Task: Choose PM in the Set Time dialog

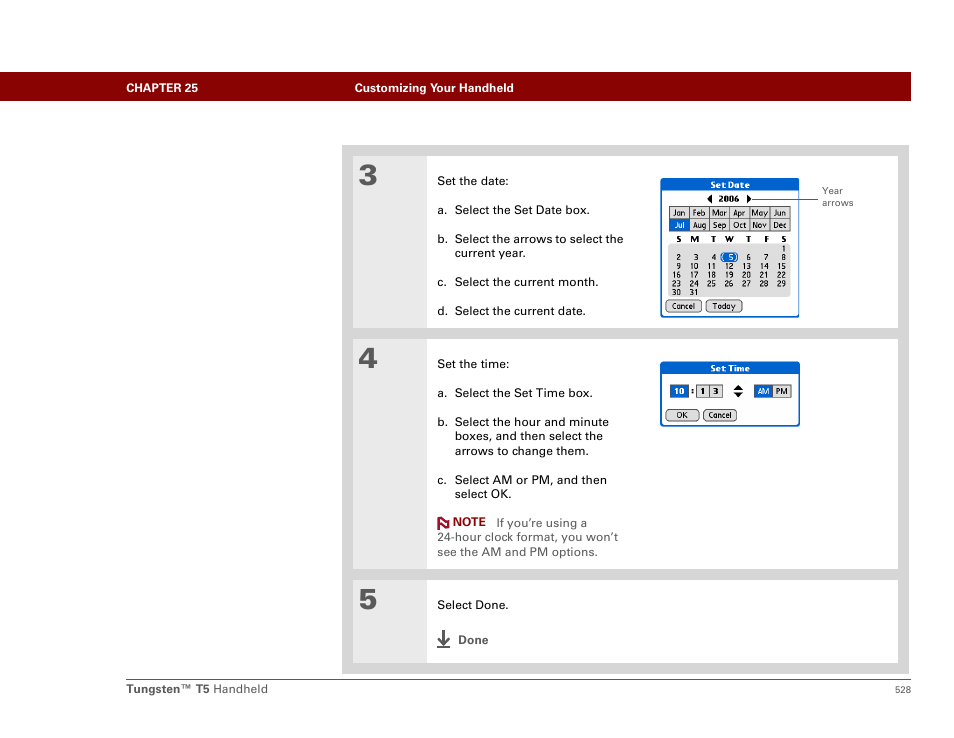Action: 782,391
